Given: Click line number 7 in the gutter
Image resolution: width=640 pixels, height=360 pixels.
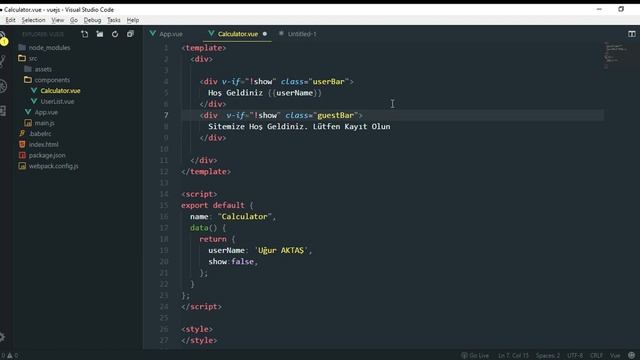Looking at the screenshot, I should [166, 116].
